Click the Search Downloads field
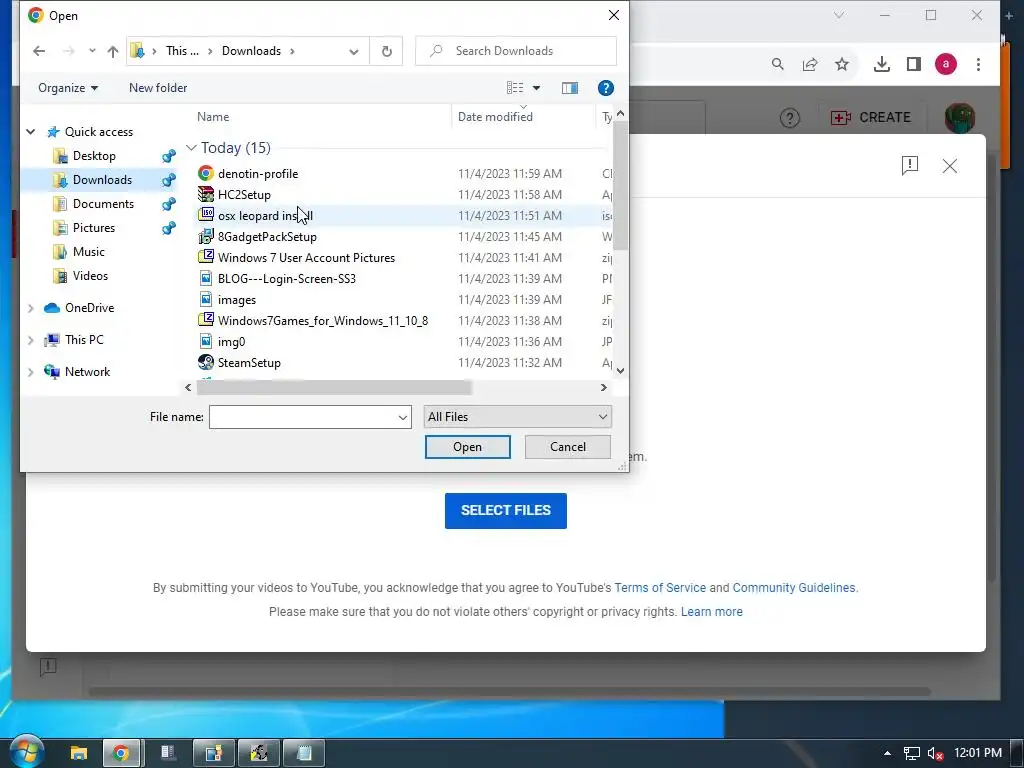 click(x=516, y=51)
